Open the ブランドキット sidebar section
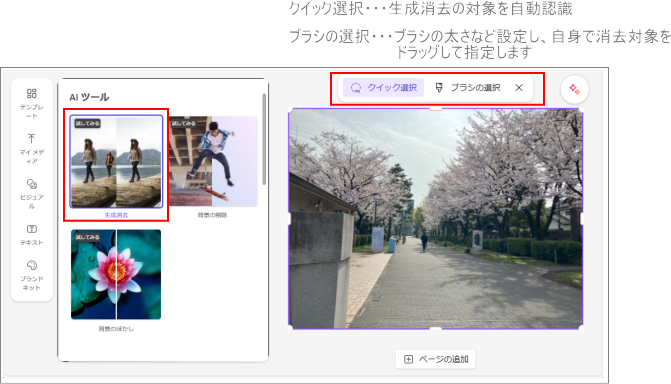The width and height of the screenshot is (671, 384). [32, 275]
